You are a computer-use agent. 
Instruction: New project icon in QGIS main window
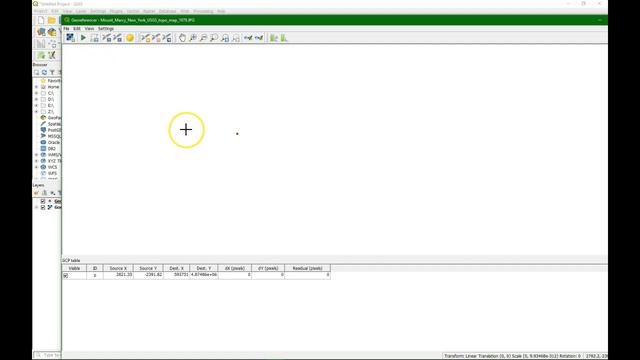coord(41,20)
